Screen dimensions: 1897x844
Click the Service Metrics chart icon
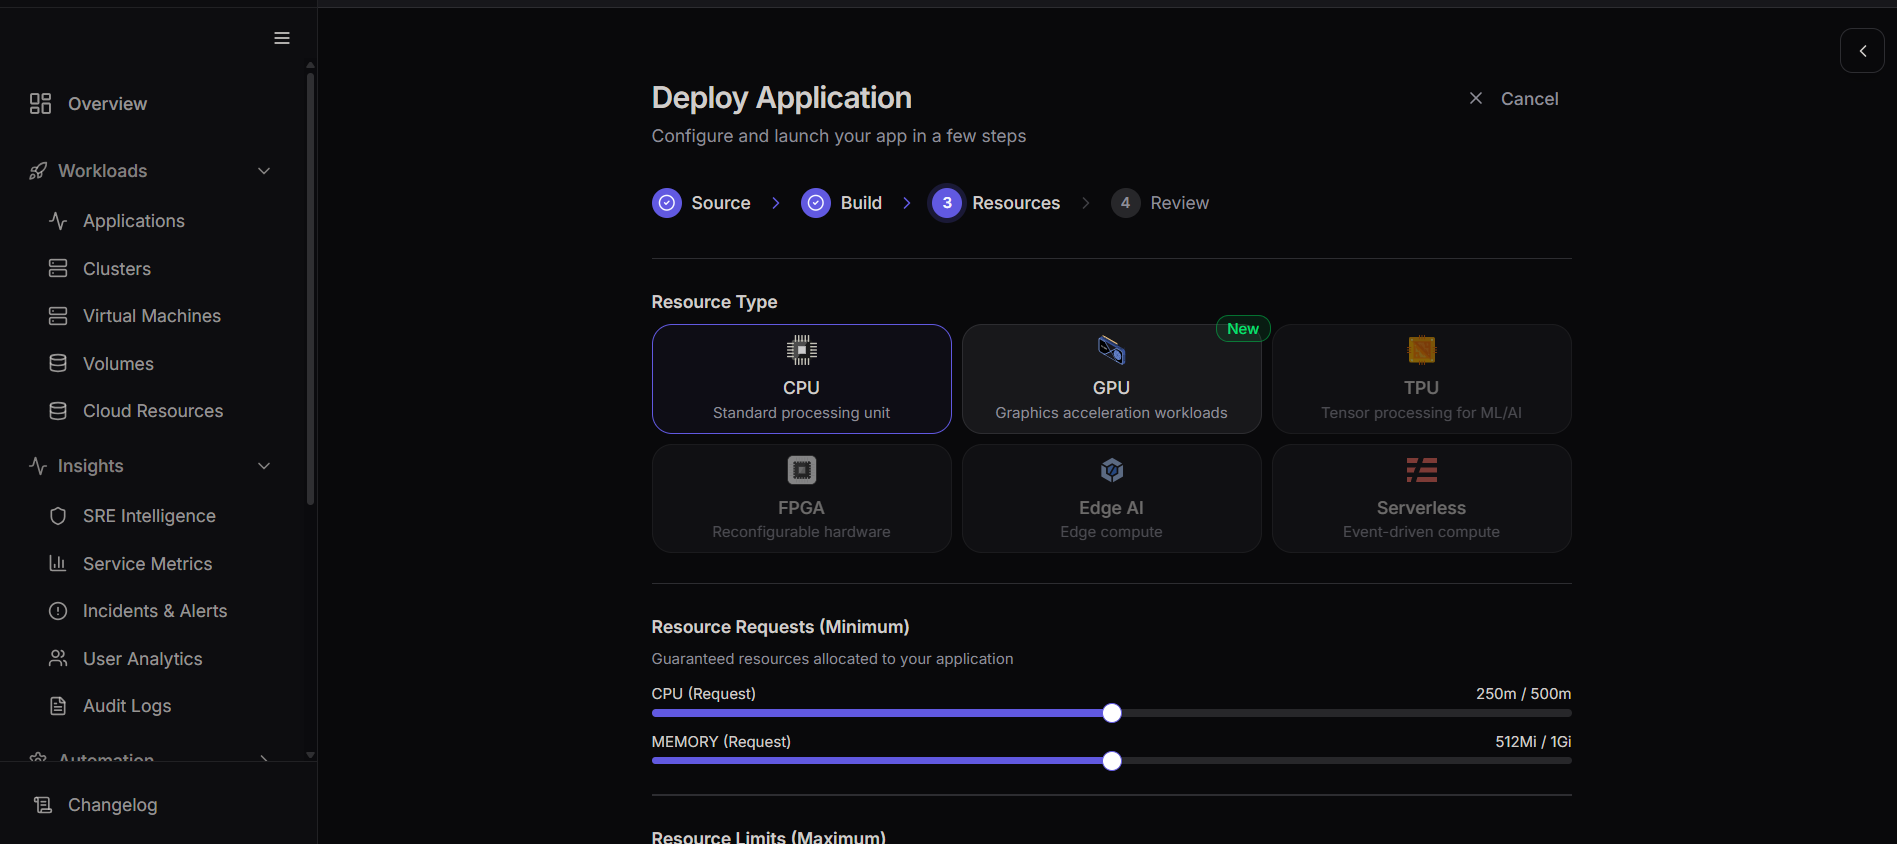[58, 564]
